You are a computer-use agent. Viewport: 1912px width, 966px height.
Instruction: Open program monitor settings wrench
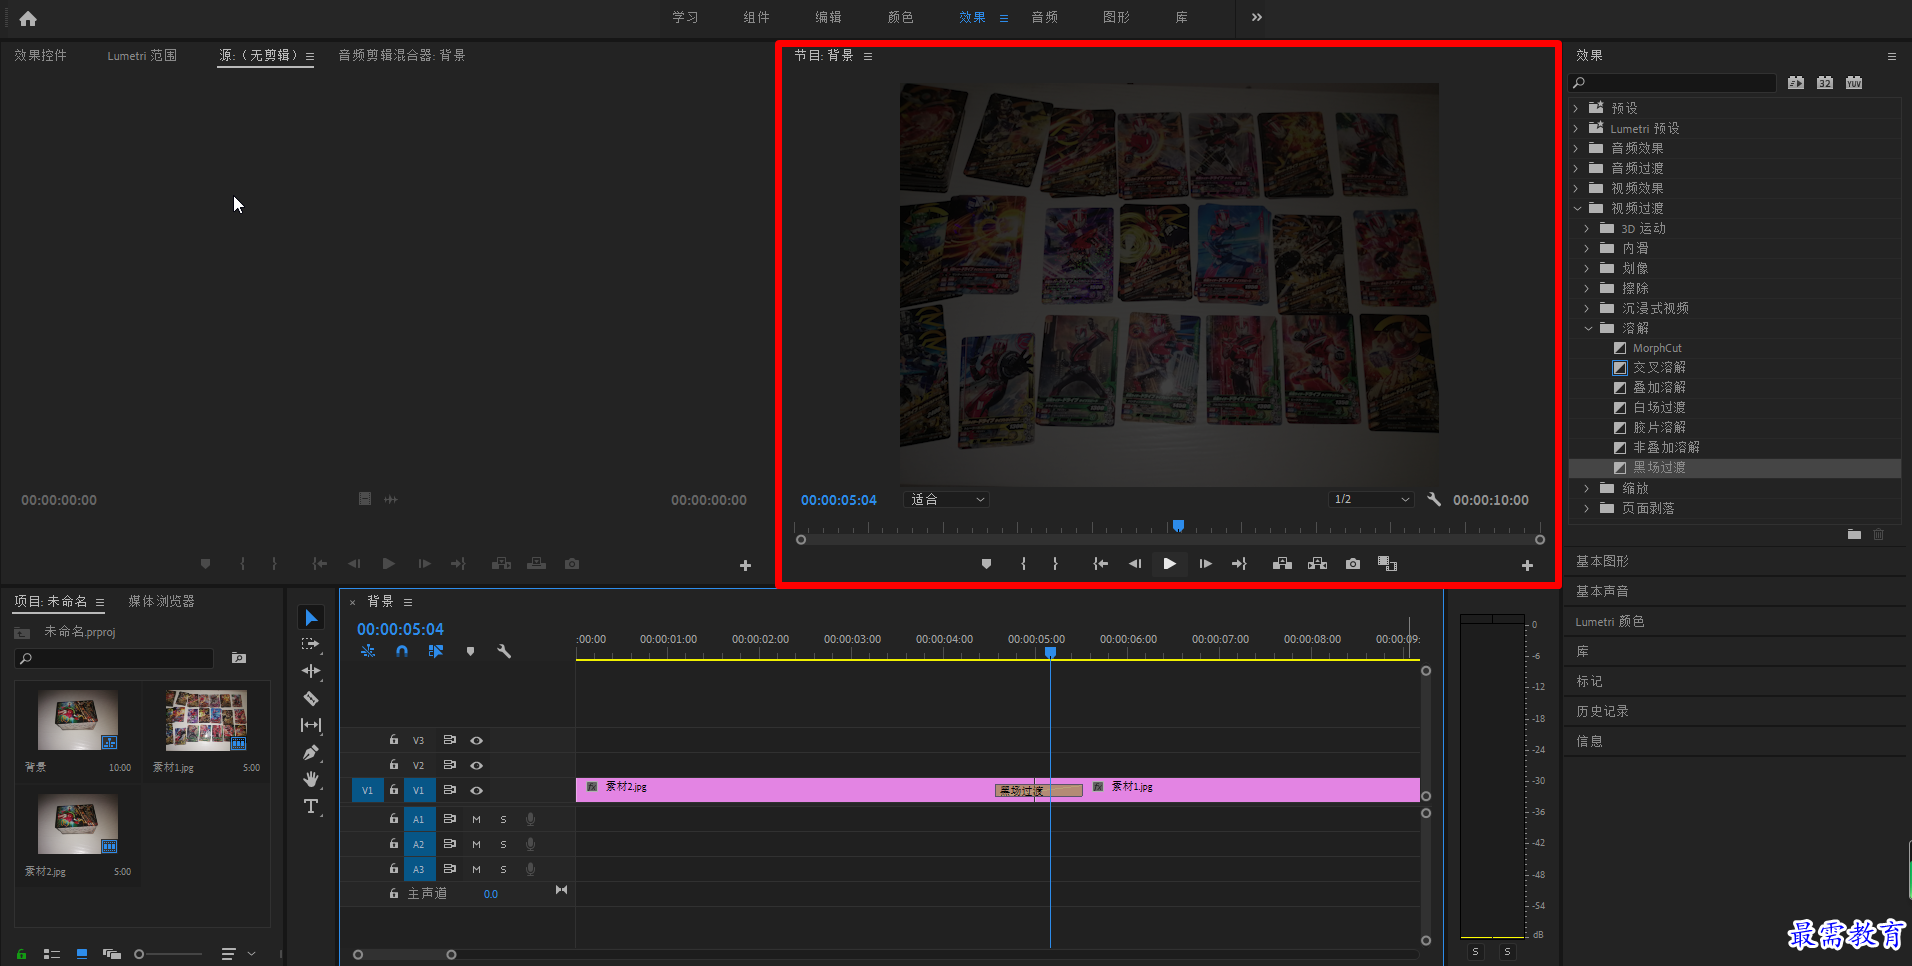[1434, 499]
